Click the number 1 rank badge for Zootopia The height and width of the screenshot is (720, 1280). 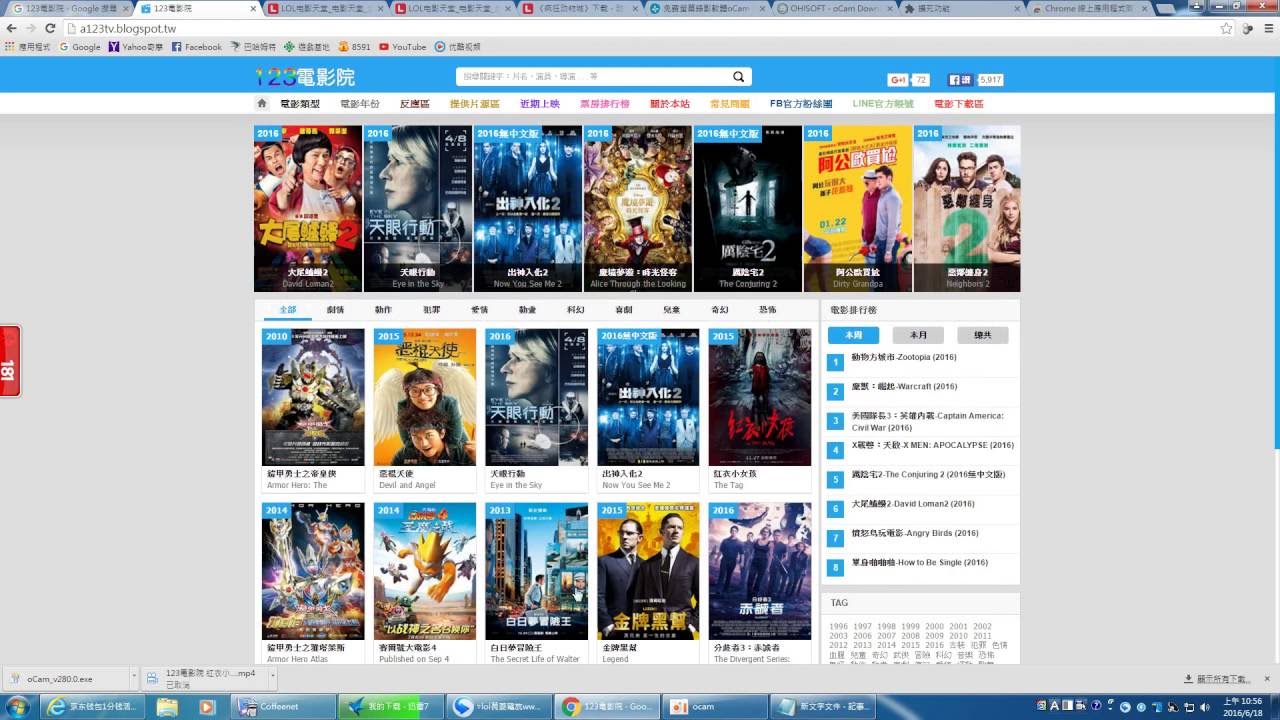click(x=836, y=362)
